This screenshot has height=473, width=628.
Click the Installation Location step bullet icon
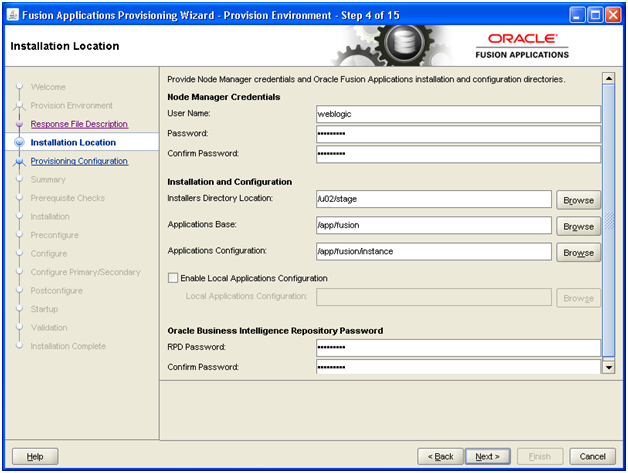pyautogui.click(x=19, y=142)
